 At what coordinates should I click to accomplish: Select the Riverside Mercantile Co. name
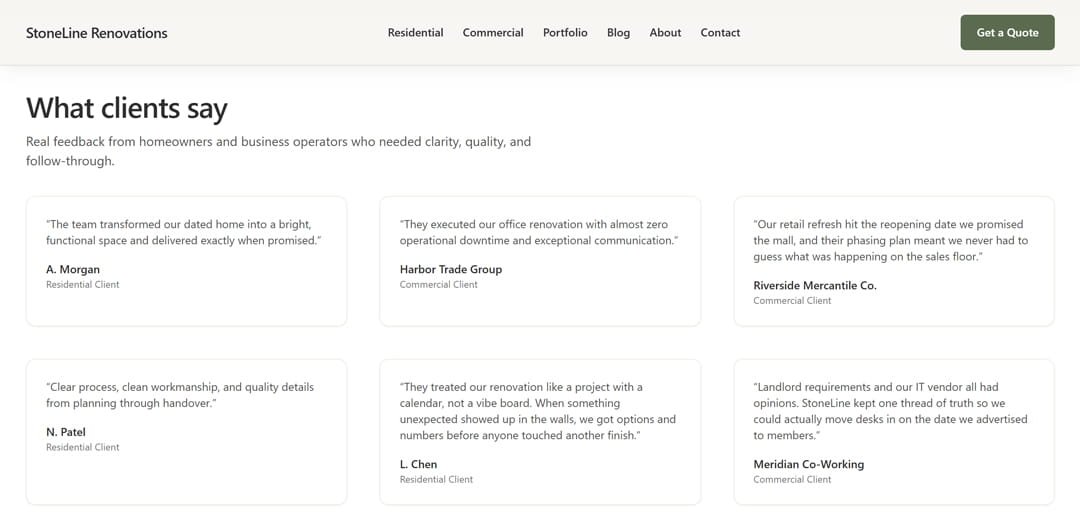coord(815,285)
